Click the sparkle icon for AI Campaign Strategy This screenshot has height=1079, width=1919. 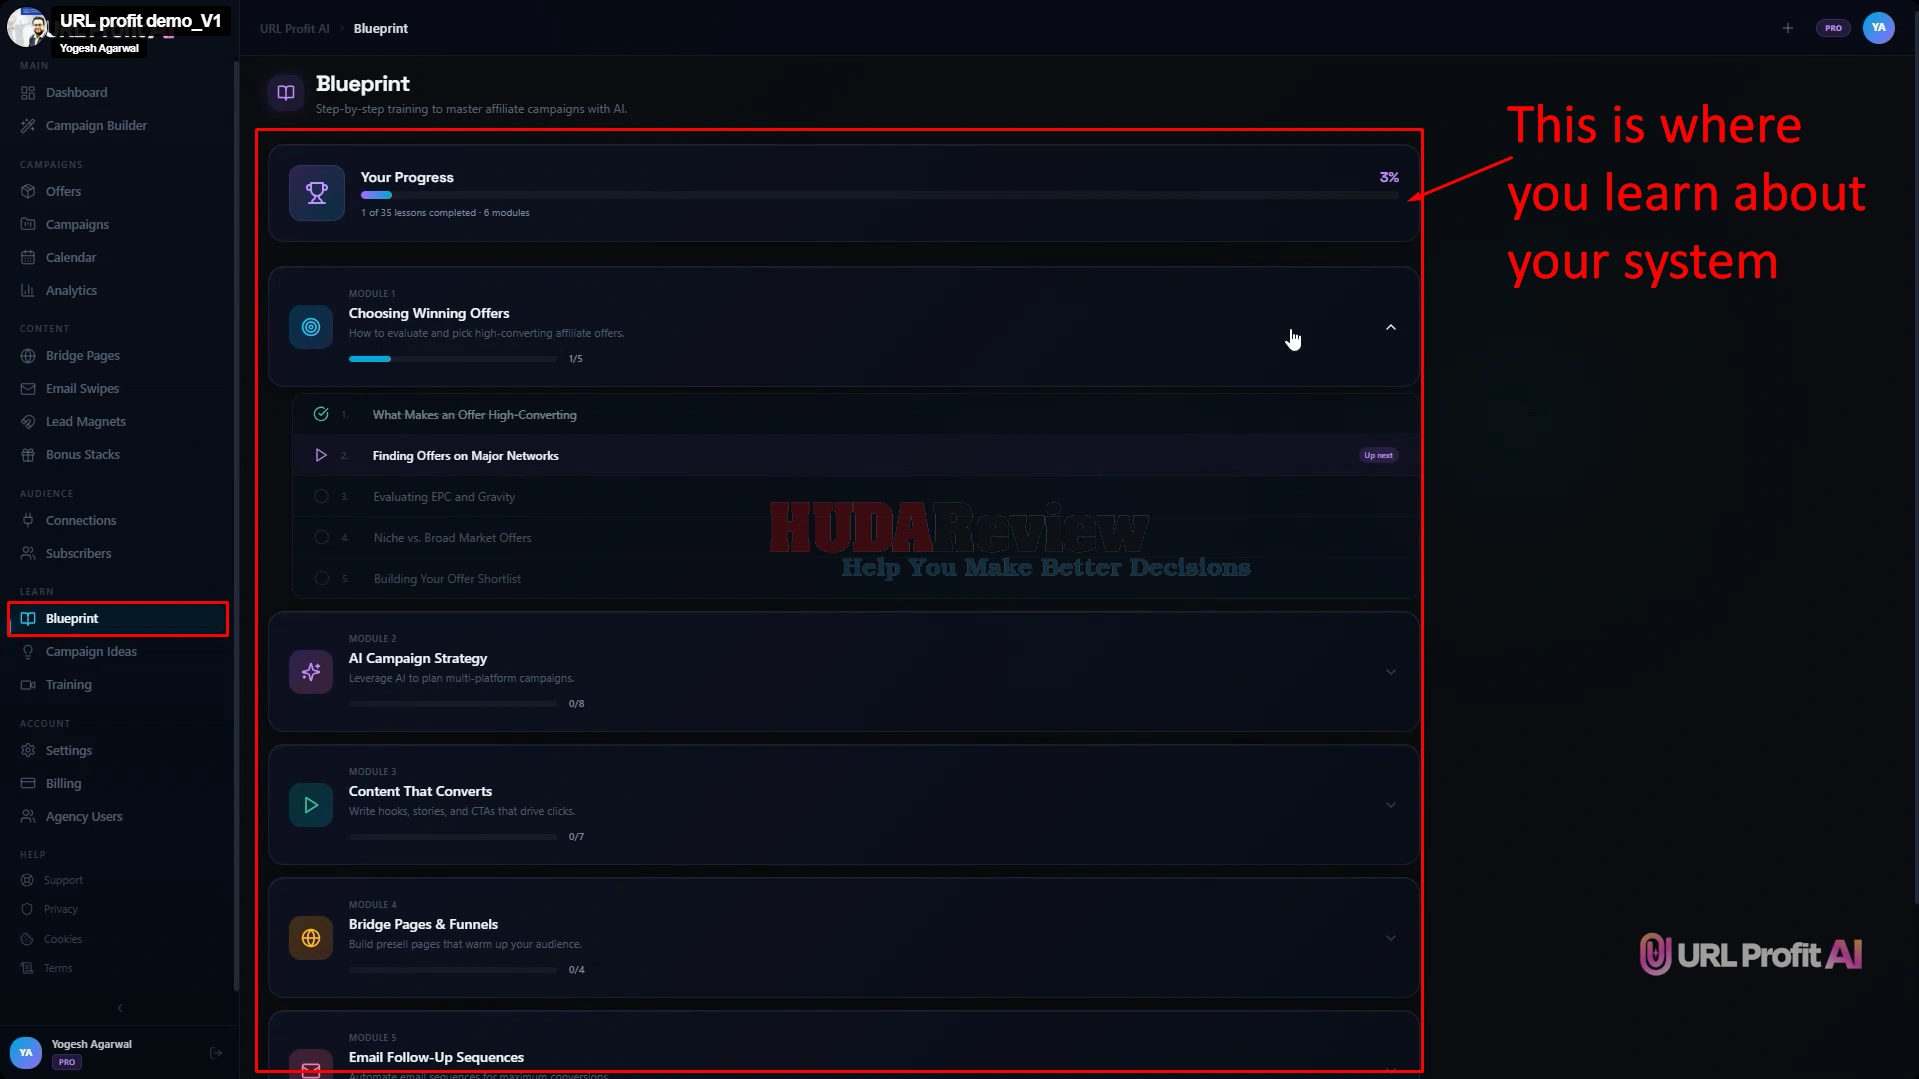point(311,672)
